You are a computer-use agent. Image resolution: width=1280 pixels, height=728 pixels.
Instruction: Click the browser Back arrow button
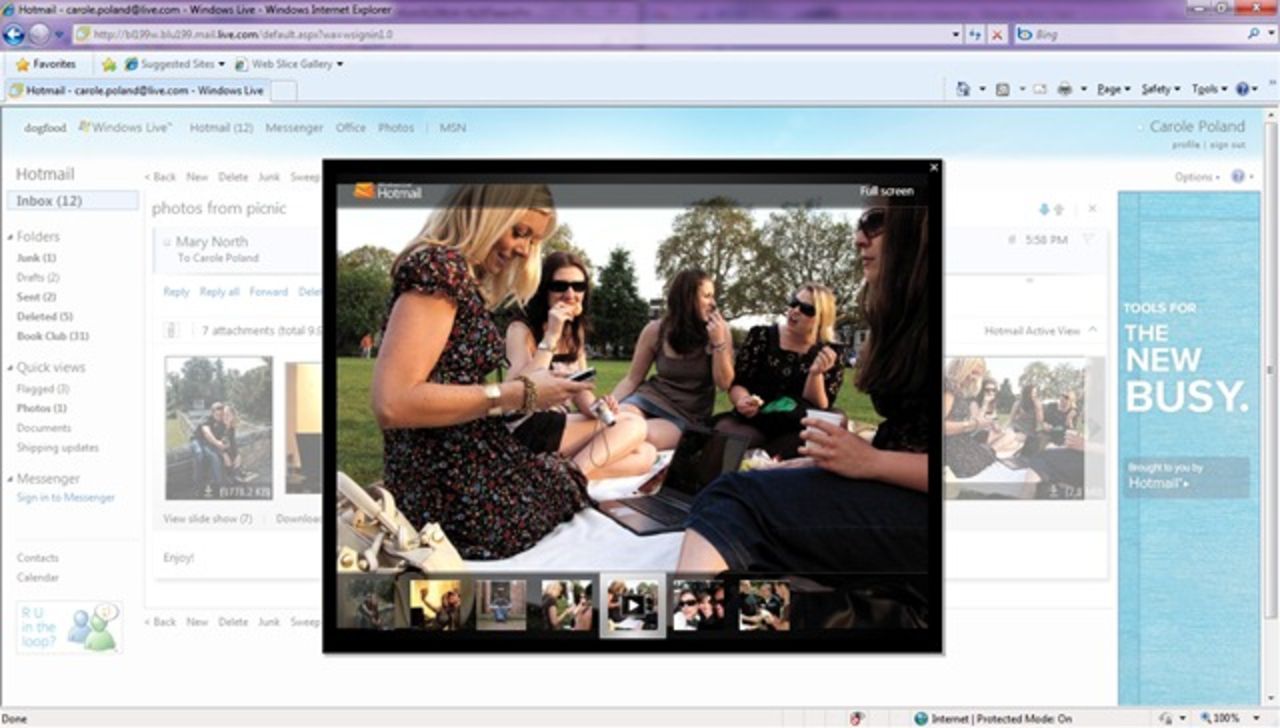point(14,34)
